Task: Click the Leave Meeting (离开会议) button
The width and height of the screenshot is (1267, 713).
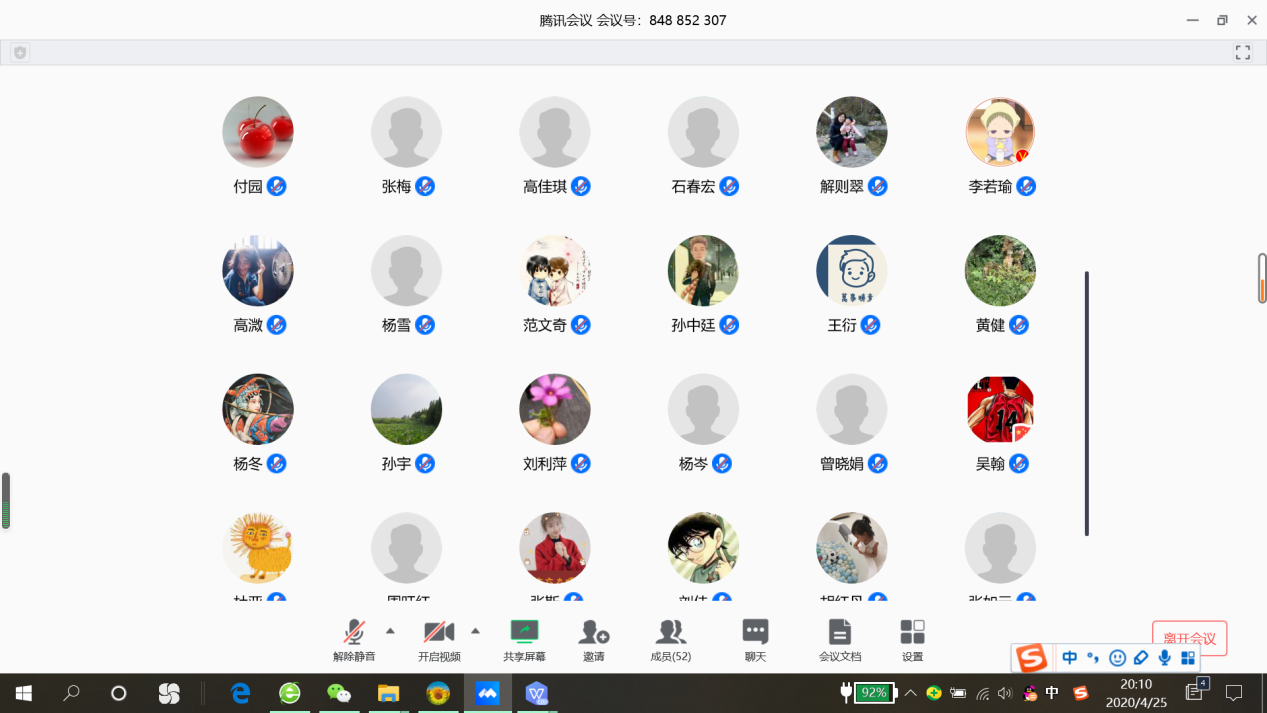Action: click(x=1189, y=638)
